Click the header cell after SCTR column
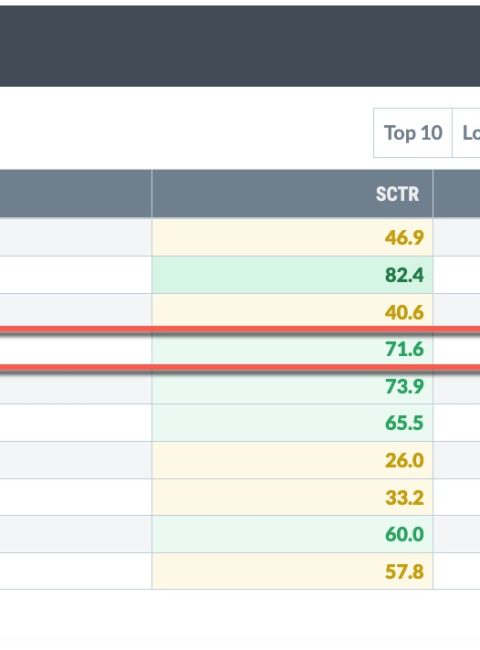 457,194
